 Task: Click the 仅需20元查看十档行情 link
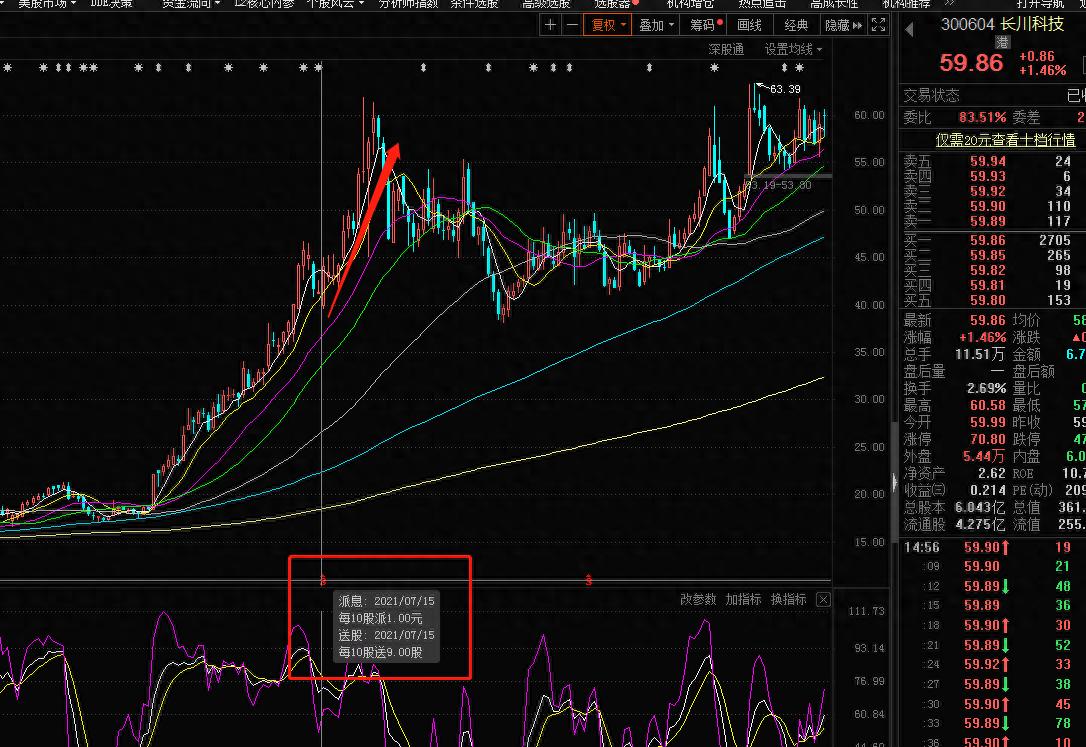(1005, 140)
